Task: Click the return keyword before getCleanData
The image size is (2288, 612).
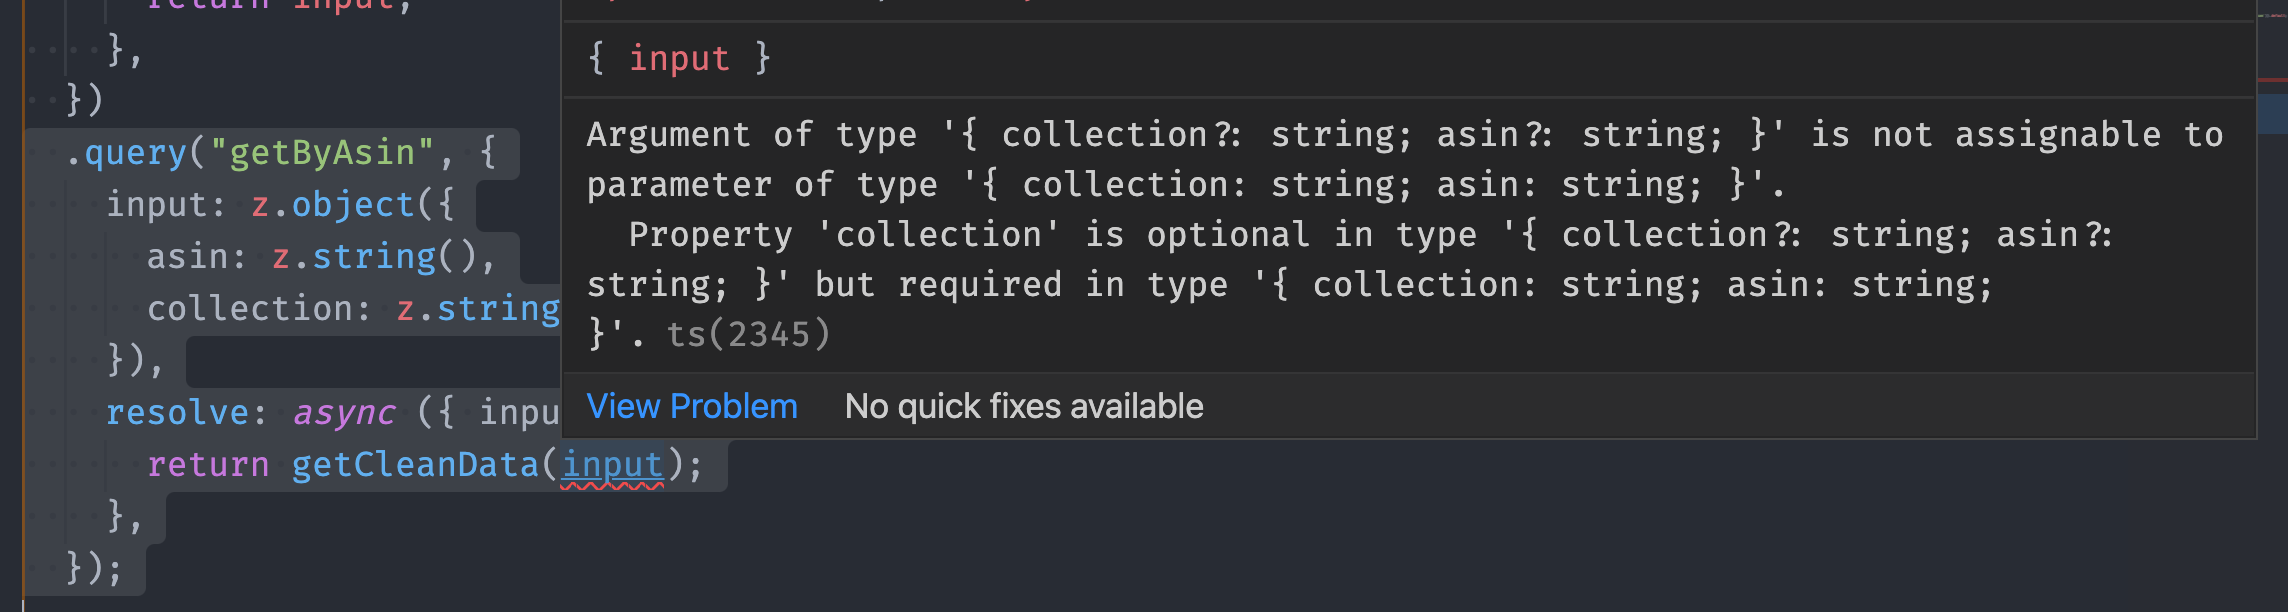Action: [208, 463]
